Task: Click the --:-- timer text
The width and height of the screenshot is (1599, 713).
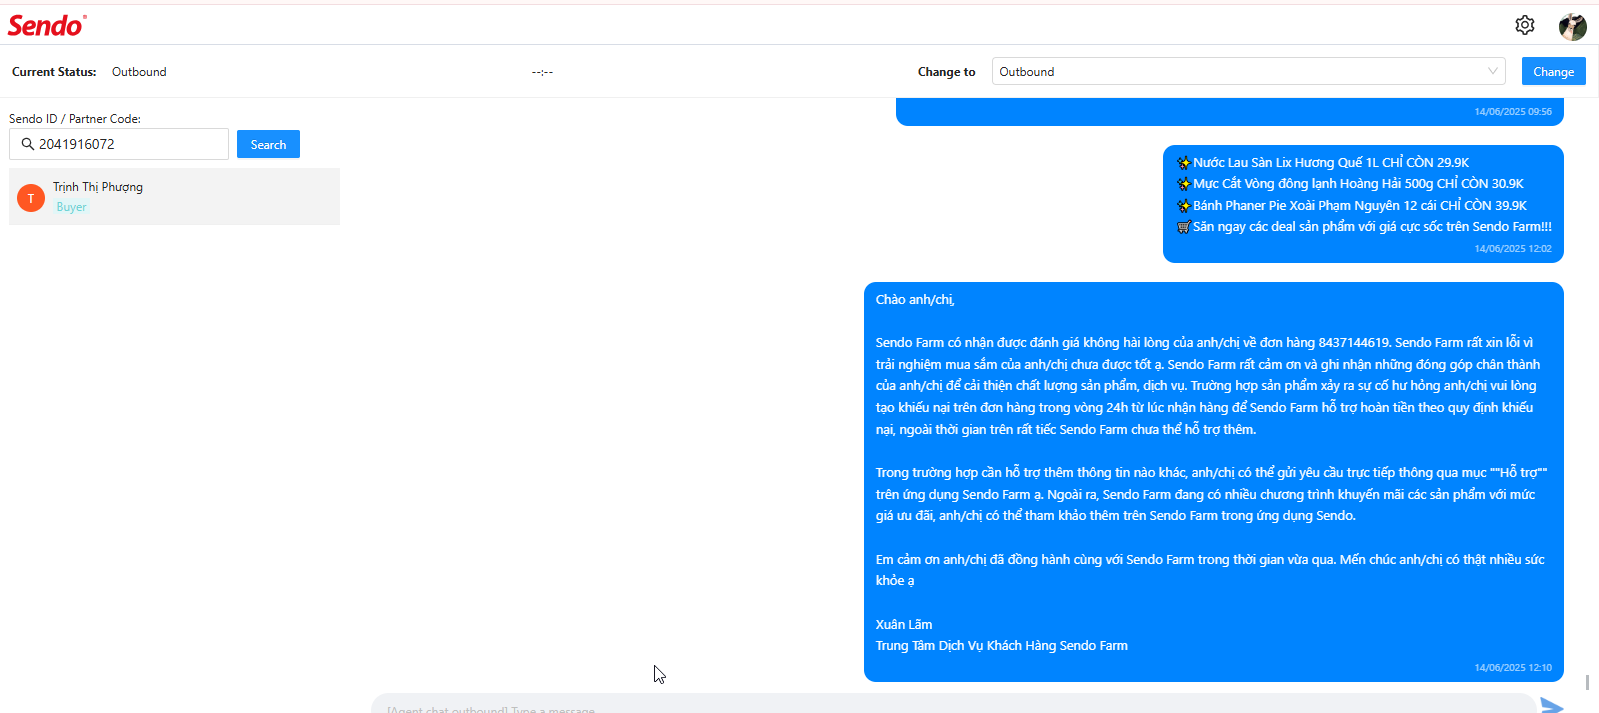Action: tap(542, 72)
